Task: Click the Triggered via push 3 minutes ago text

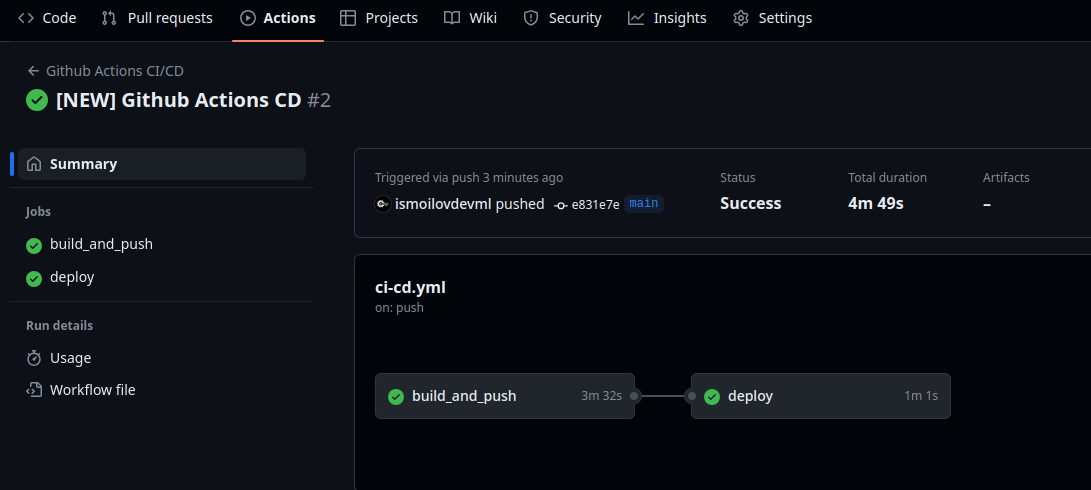Action: (469, 177)
